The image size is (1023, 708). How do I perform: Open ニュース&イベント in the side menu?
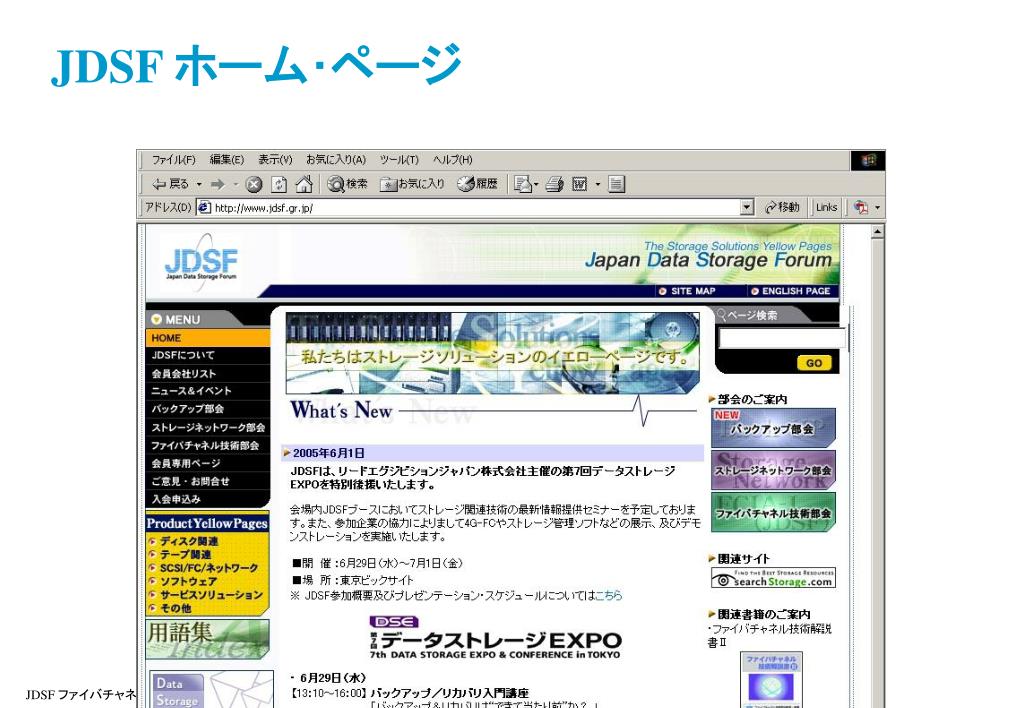tap(207, 392)
